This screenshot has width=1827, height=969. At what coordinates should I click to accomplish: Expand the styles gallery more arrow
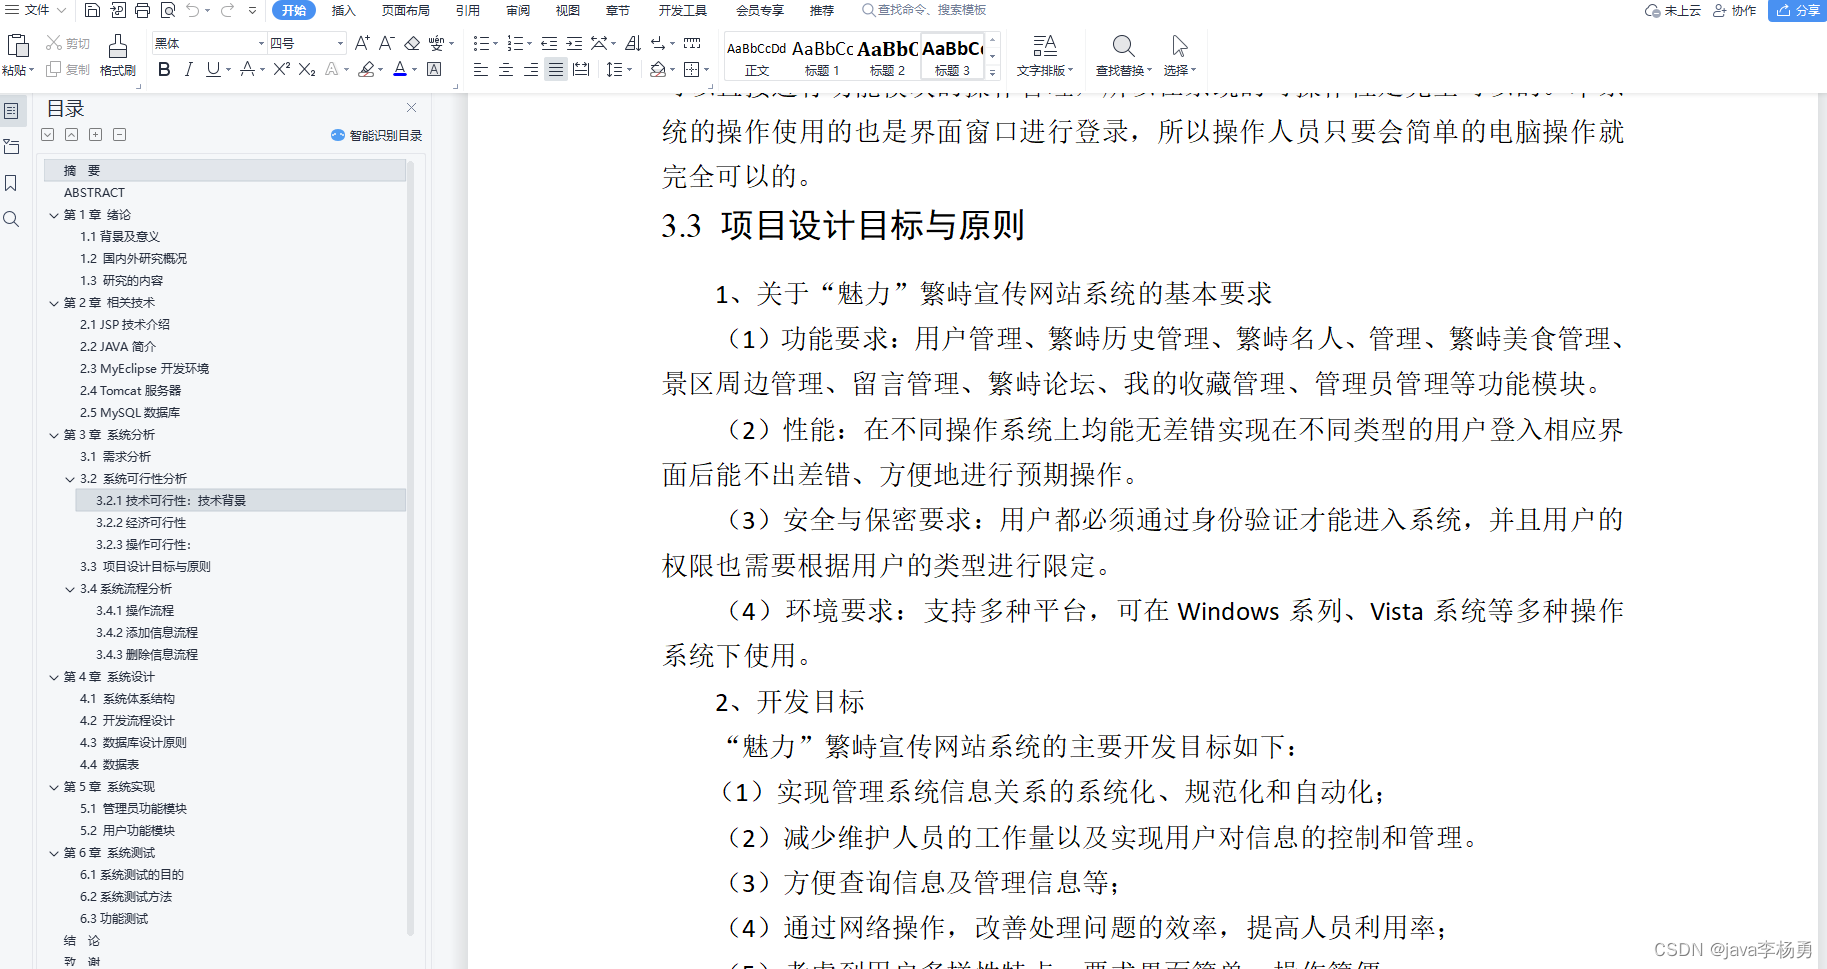(x=992, y=72)
